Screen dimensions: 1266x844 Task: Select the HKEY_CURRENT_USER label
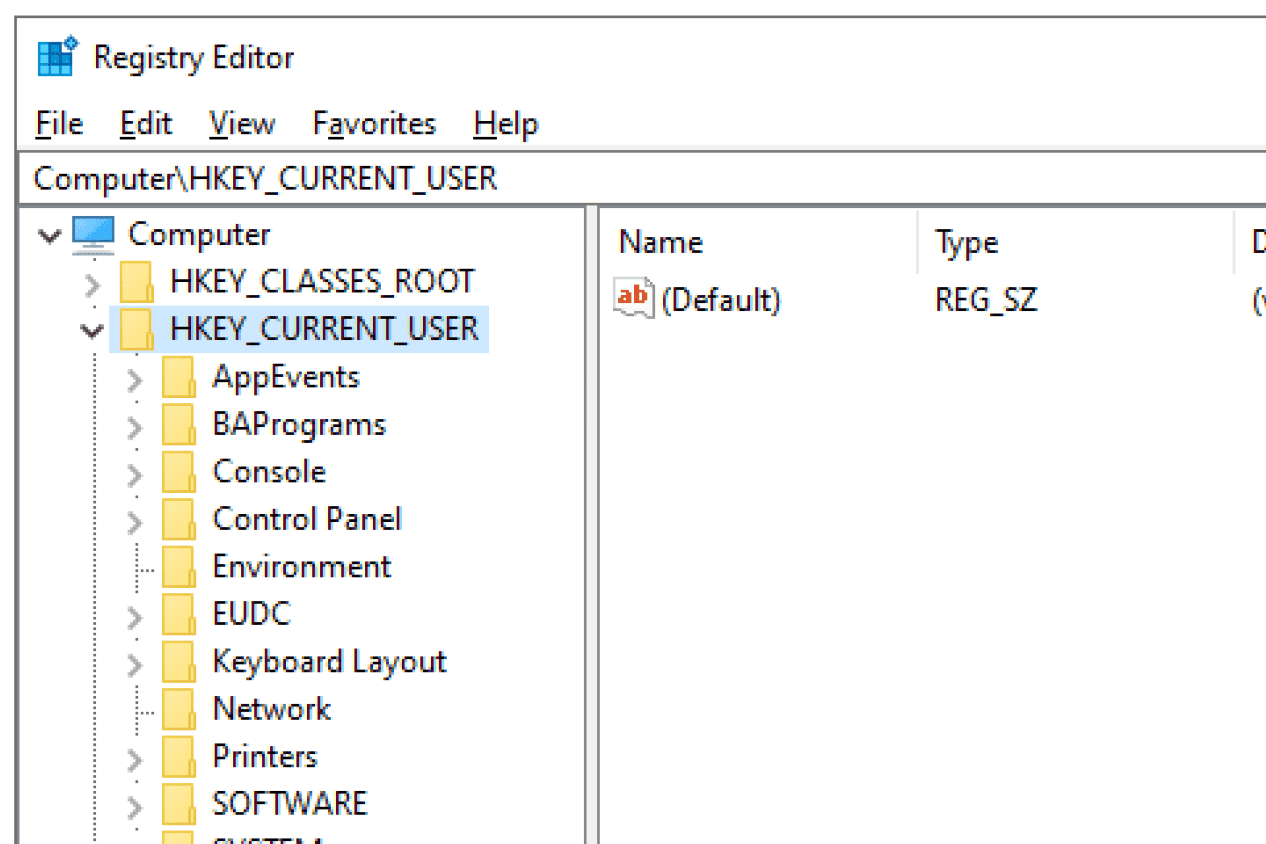324,329
